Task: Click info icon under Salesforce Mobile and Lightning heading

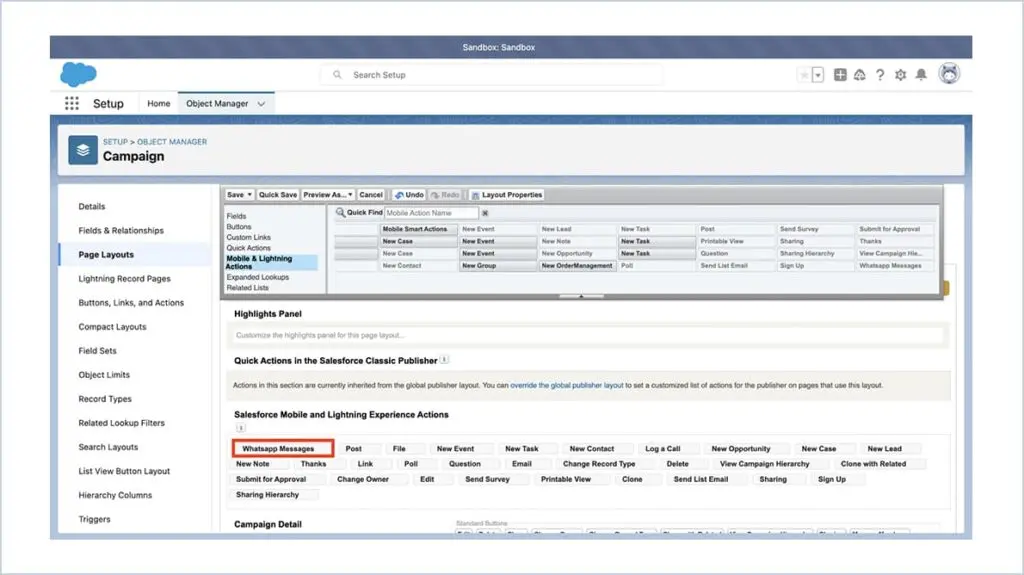Action: point(240,428)
